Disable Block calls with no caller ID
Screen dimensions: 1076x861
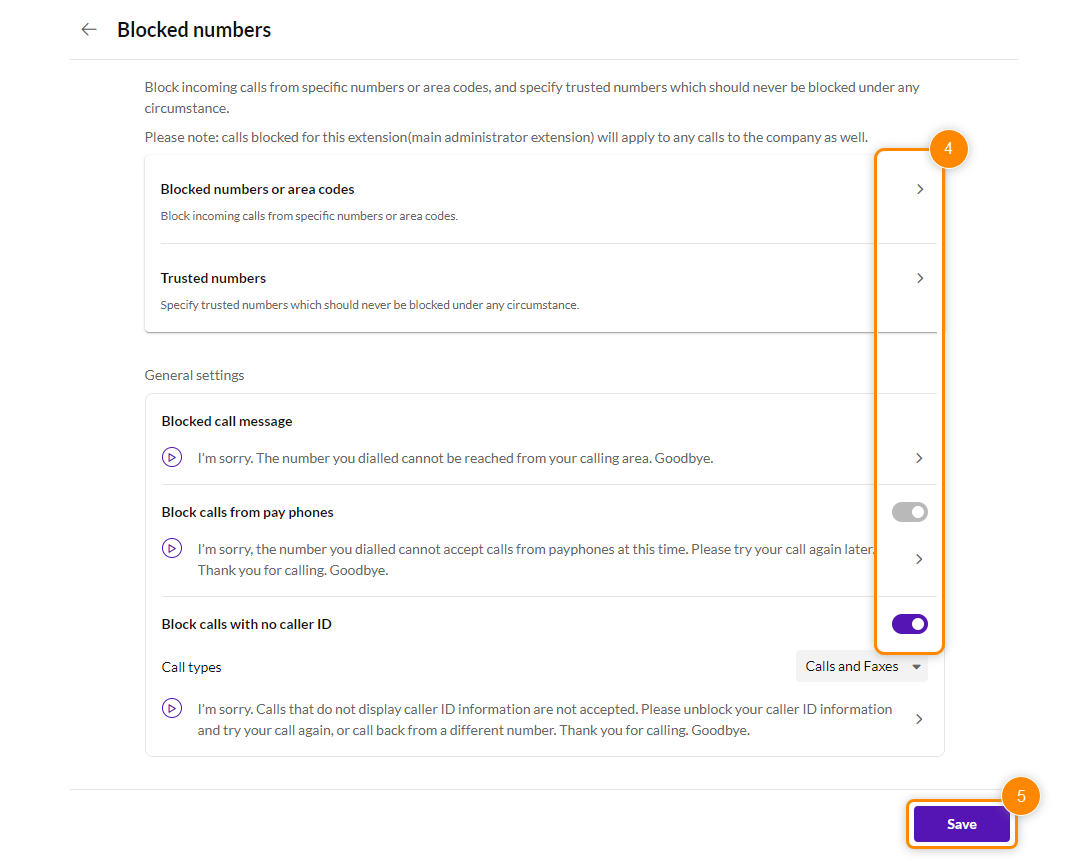[910, 624]
